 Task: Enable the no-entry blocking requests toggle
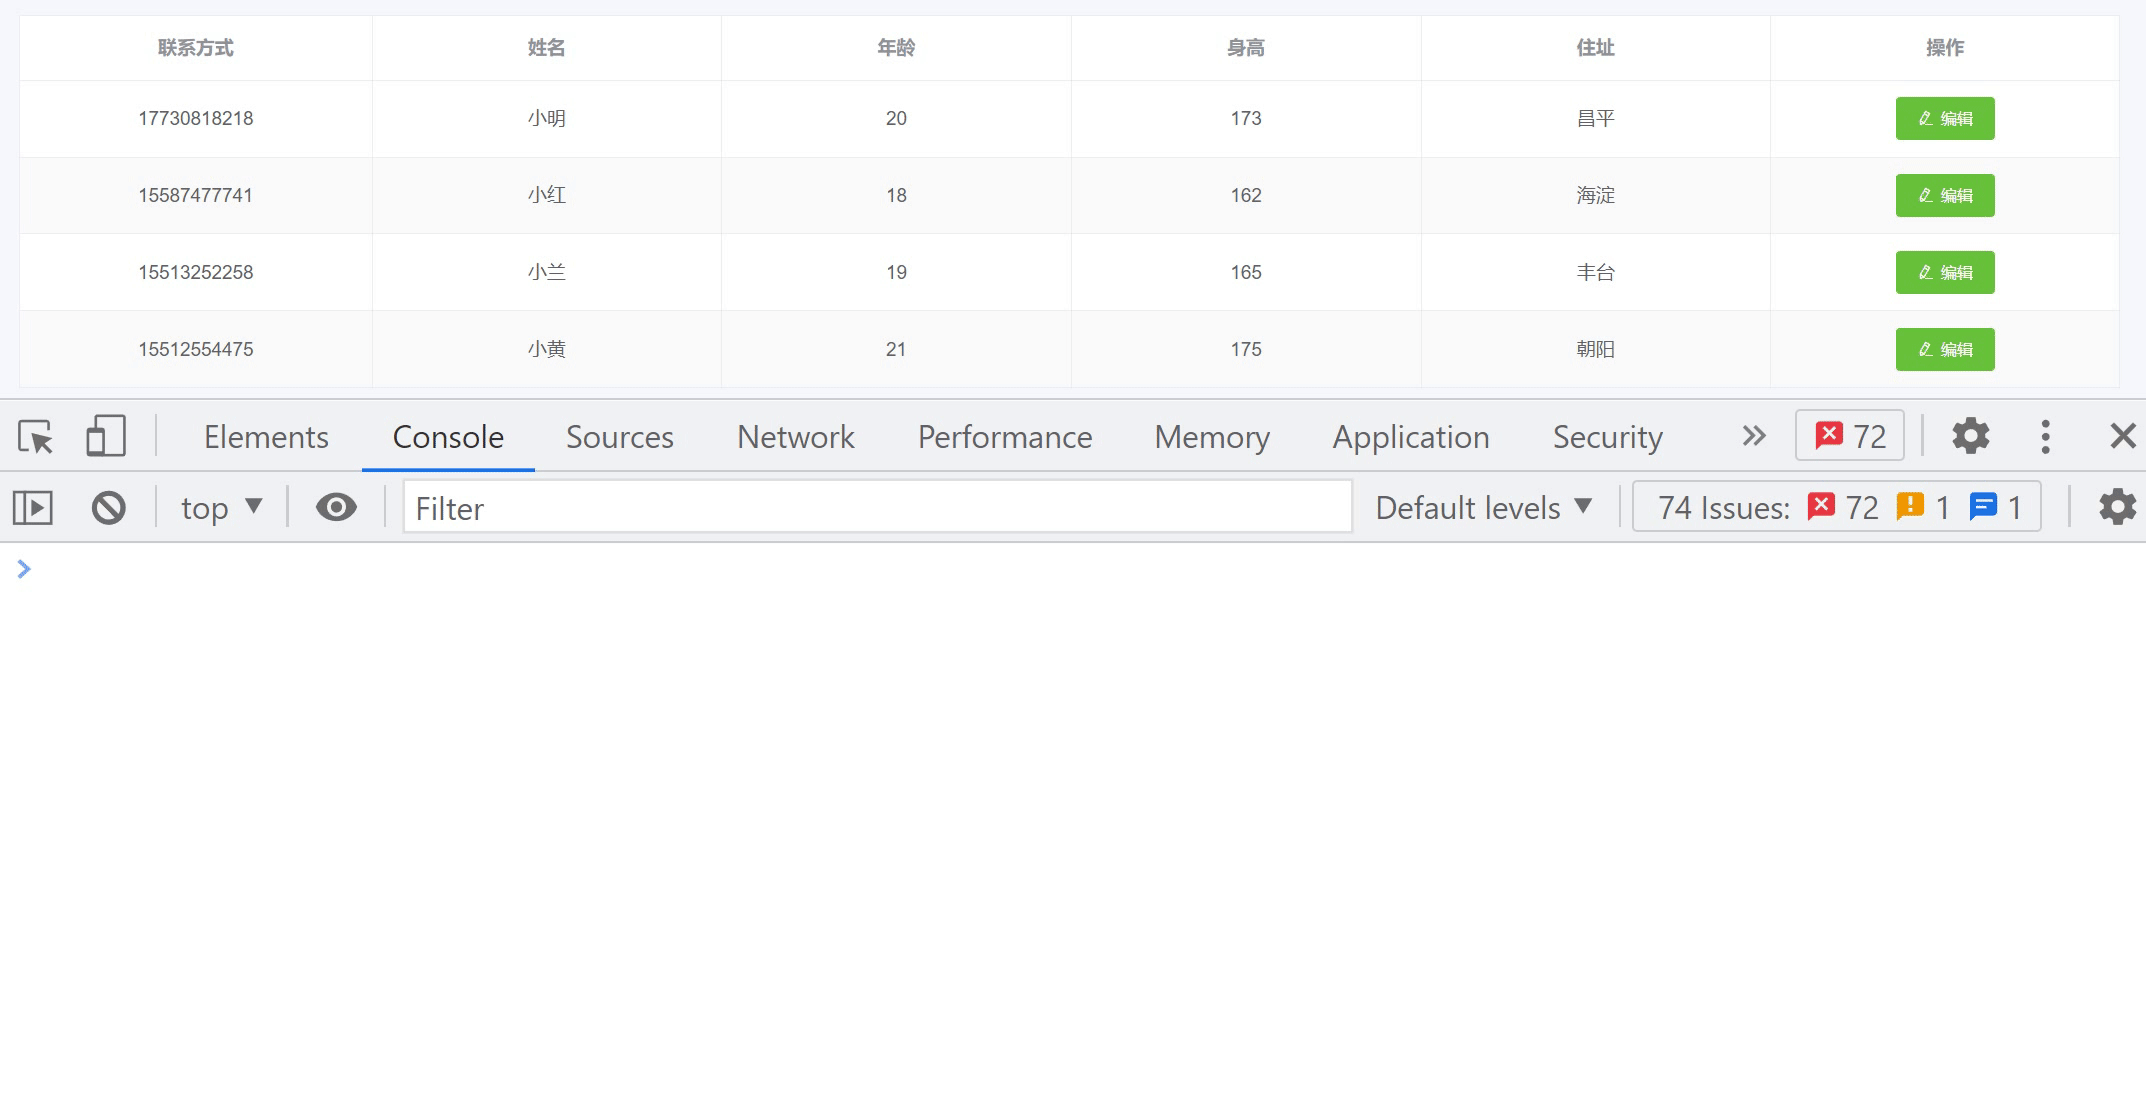[106, 505]
